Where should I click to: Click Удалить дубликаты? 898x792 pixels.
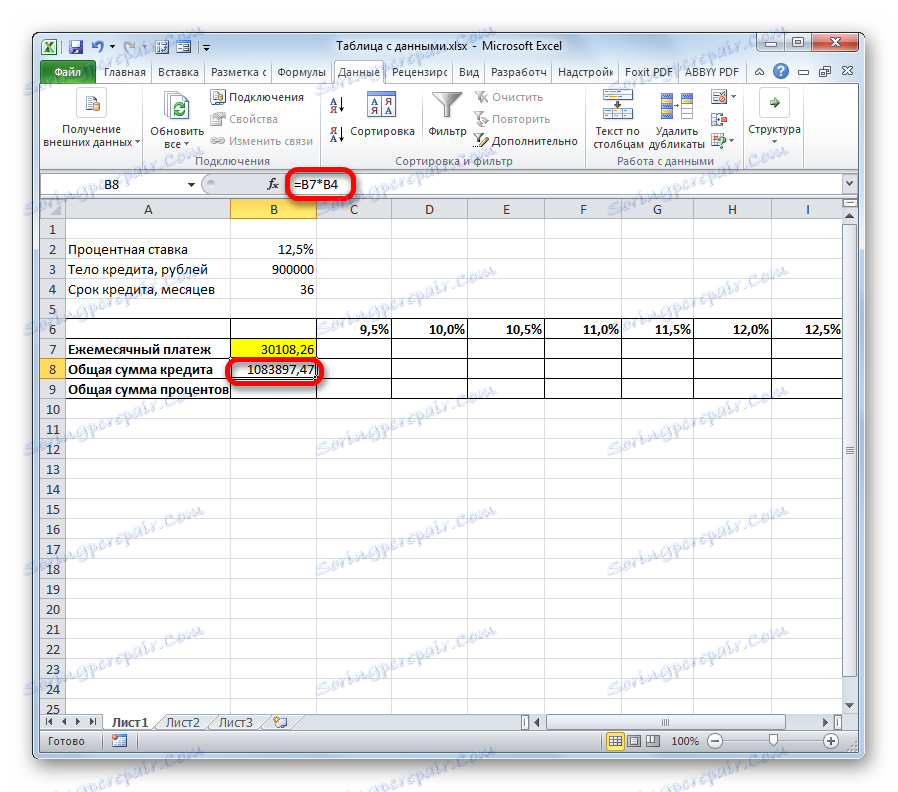point(676,119)
